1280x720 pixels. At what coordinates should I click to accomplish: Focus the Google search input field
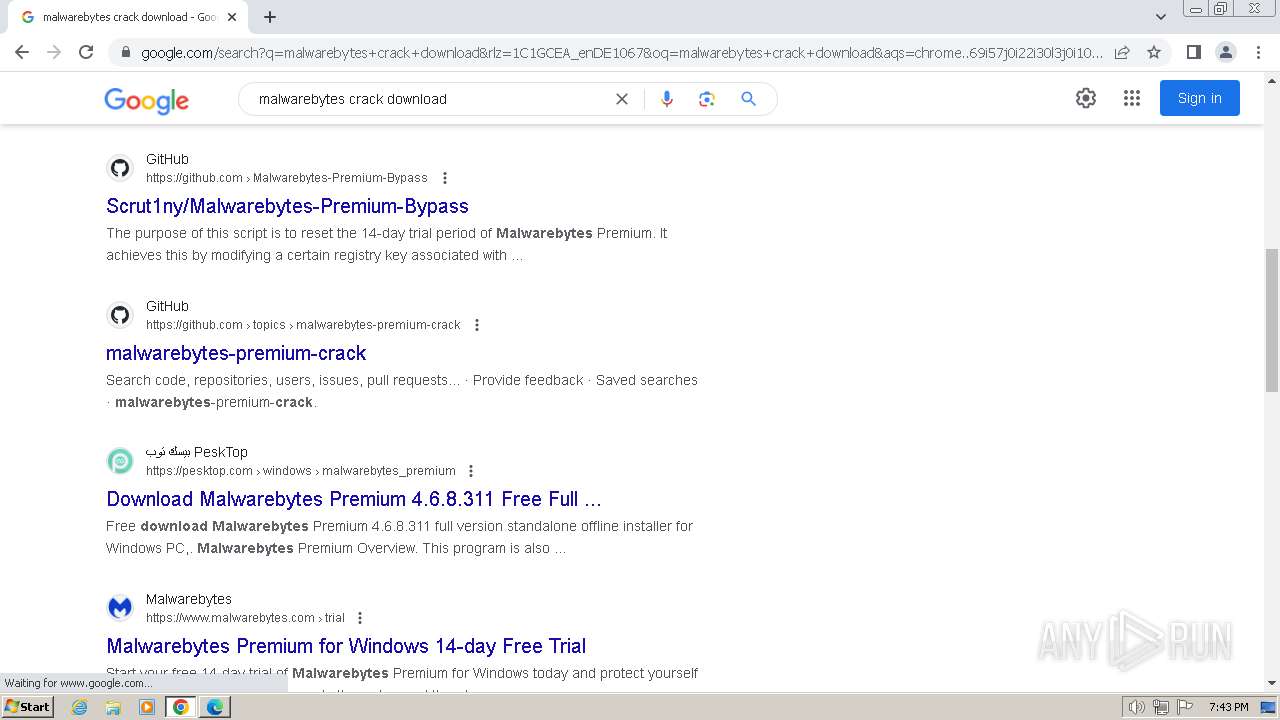coord(430,99)
